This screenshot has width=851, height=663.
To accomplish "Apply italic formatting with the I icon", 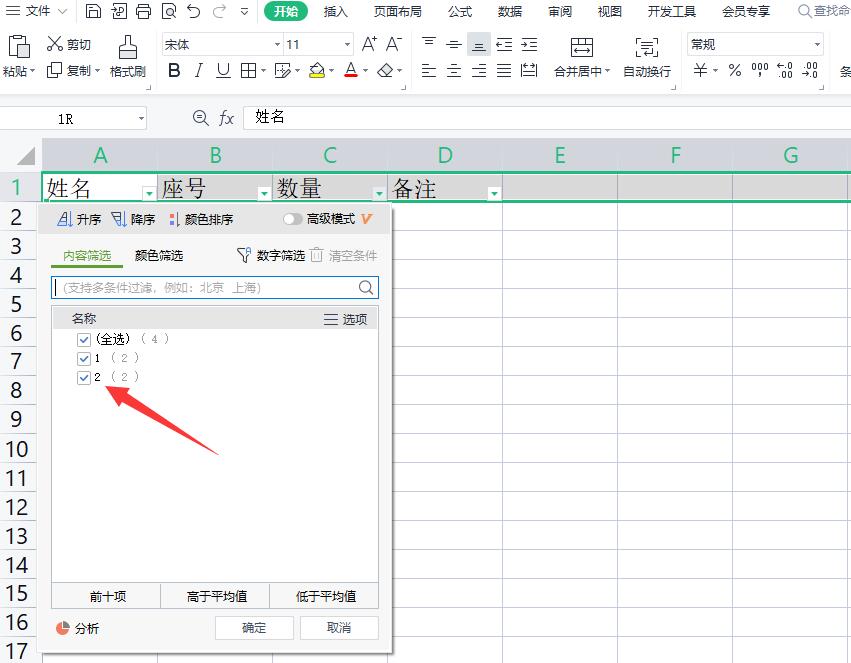I will (198, 70).
